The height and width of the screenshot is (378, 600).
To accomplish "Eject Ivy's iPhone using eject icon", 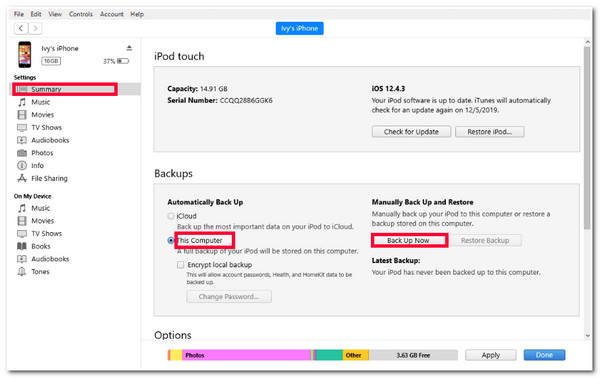I will coord(129,48).
